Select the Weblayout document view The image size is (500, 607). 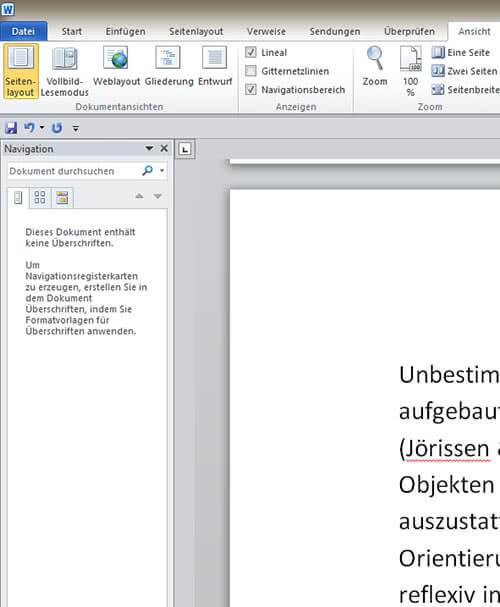click(116, 66)
